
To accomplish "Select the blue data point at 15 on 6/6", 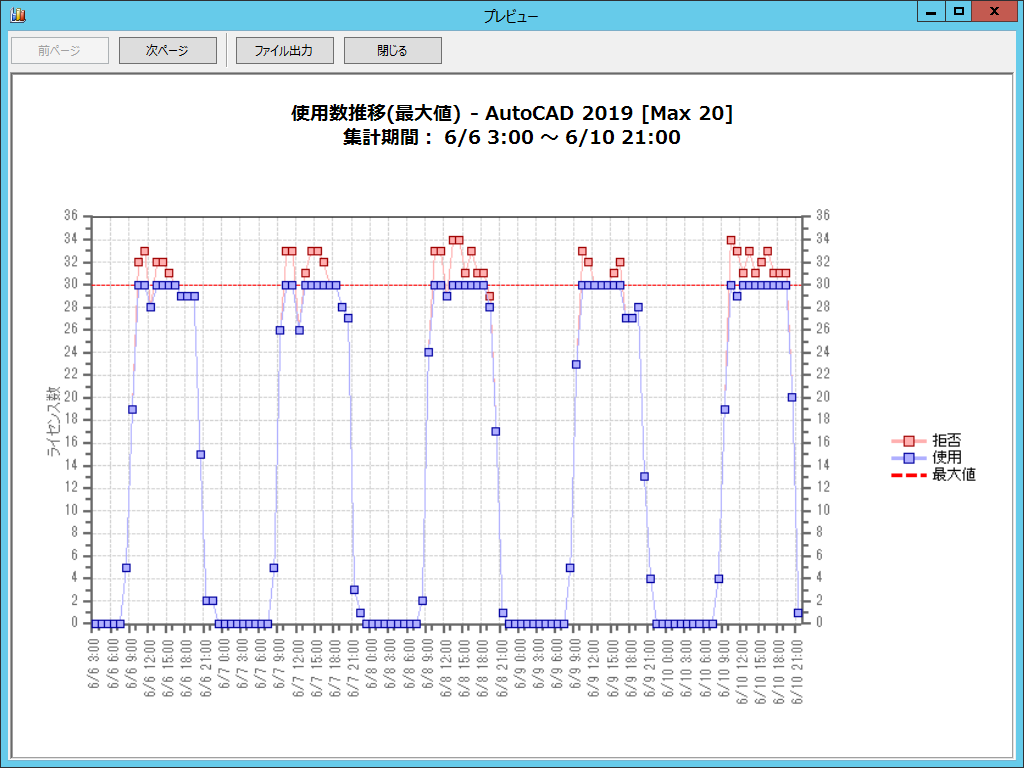I will (200, 454).
